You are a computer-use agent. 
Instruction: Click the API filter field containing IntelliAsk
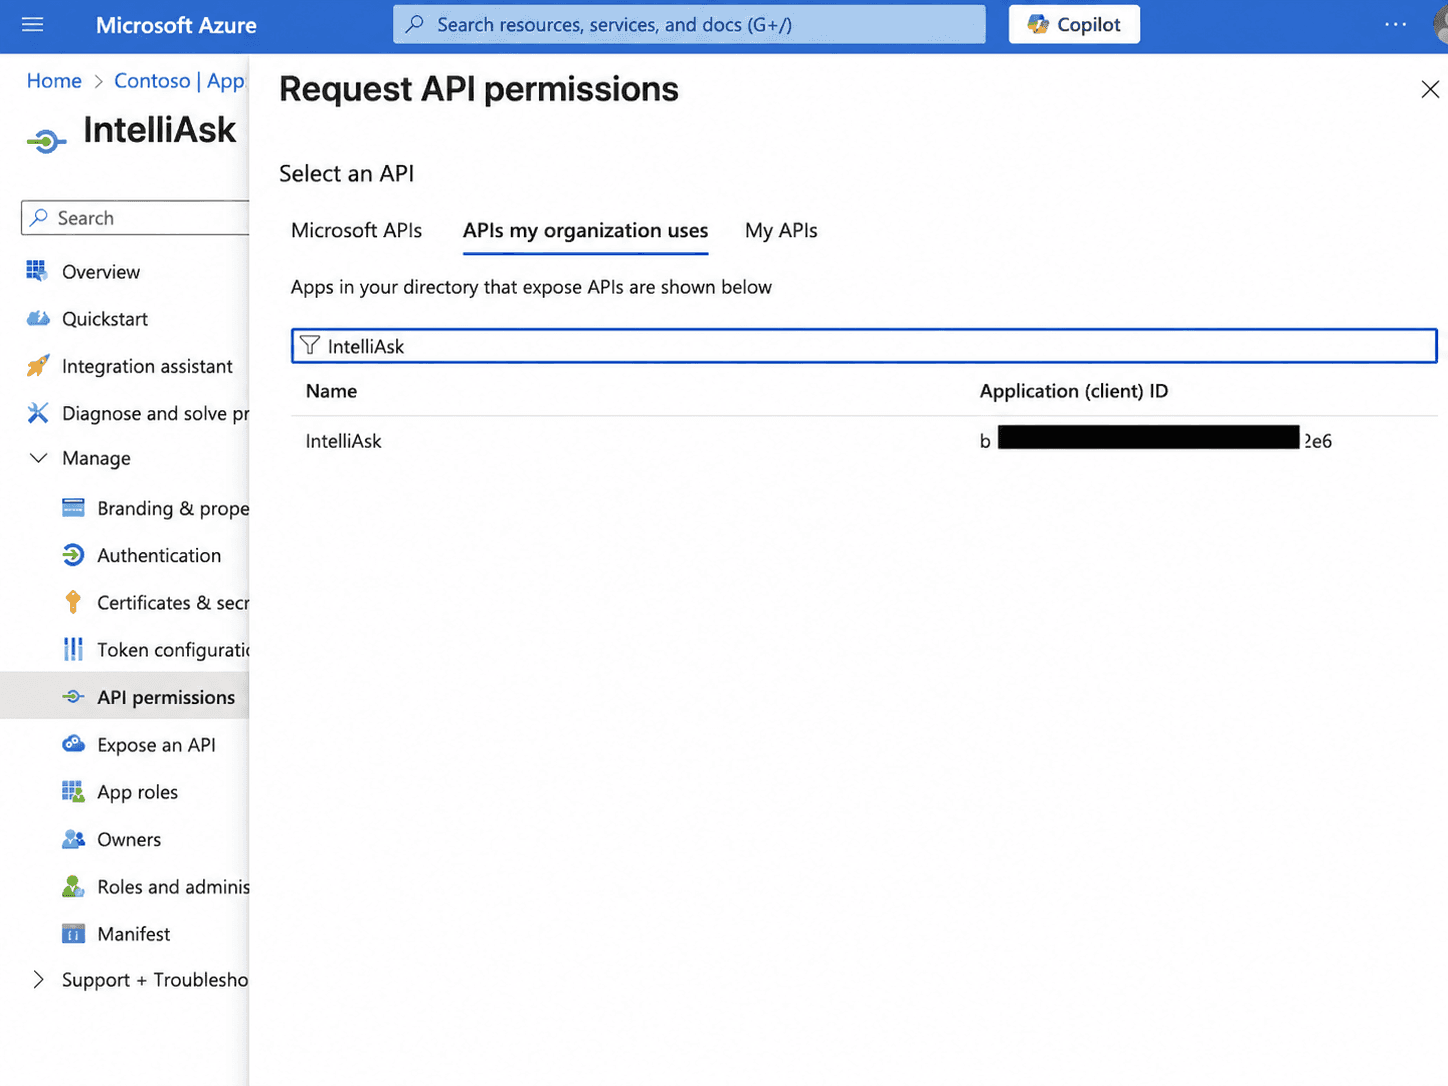point(864,346)
